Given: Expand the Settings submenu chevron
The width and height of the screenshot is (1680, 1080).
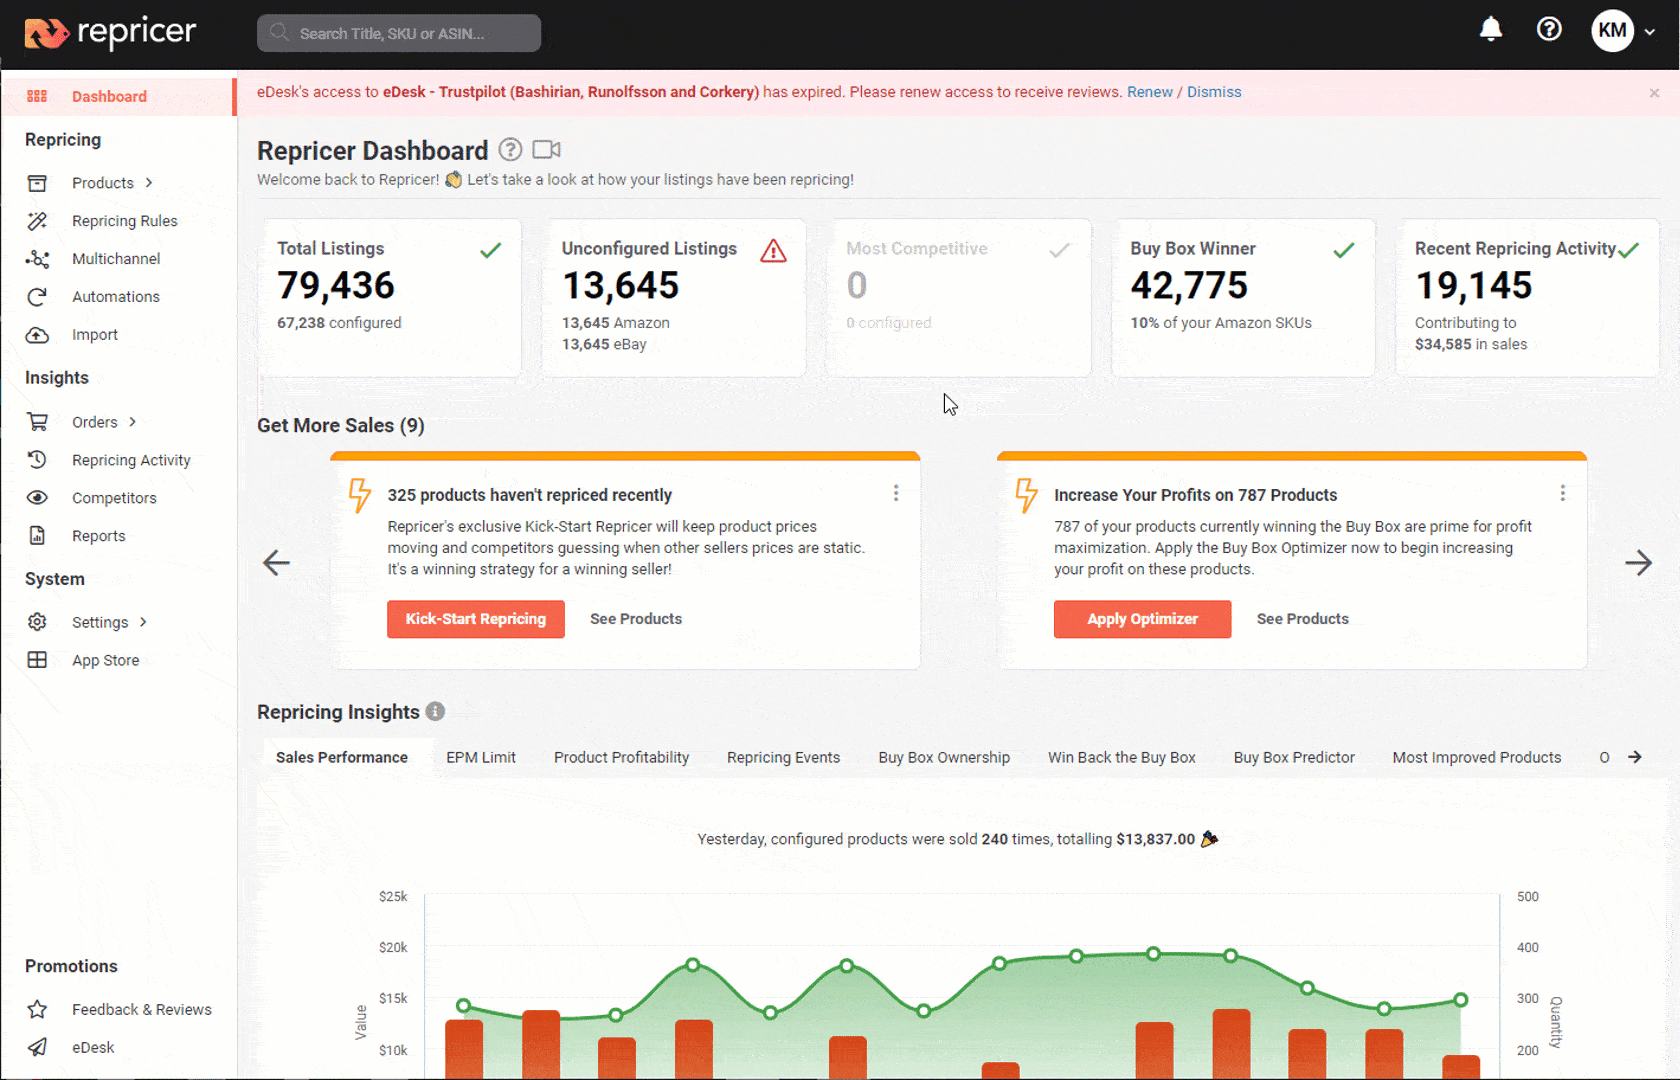Looking at the screenshot, I should (x=143, y=622).
